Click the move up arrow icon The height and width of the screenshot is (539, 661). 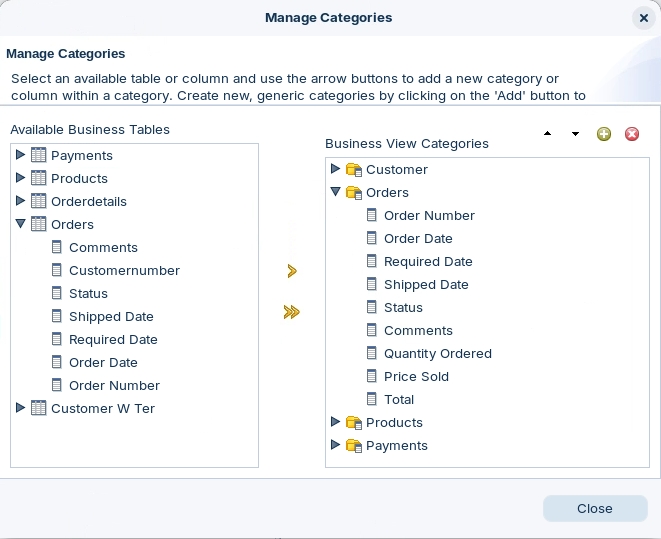tap(547, 134)
